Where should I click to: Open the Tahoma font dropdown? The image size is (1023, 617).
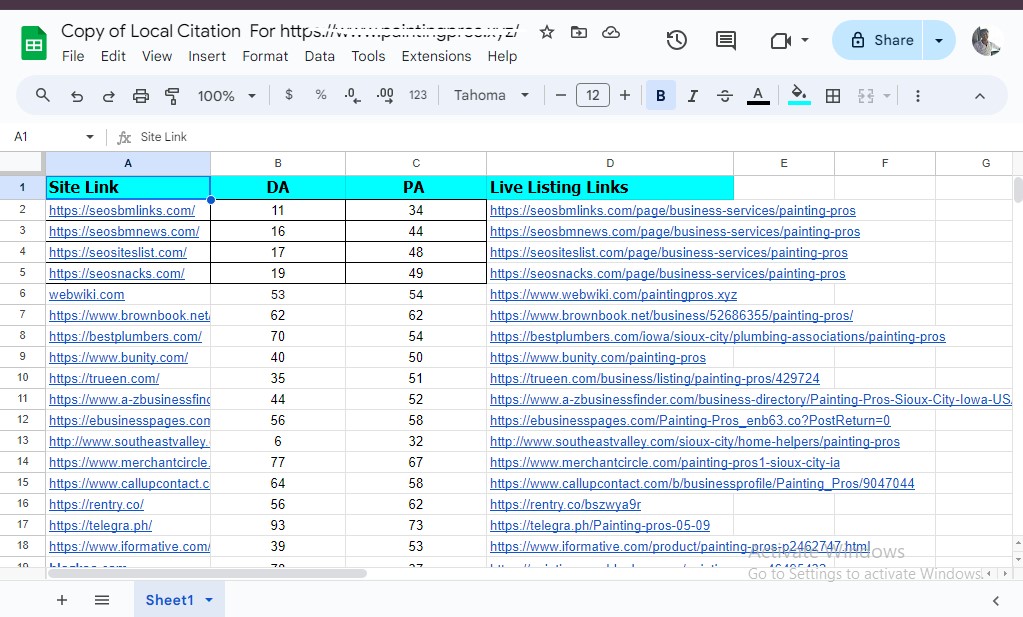(491, 96)
